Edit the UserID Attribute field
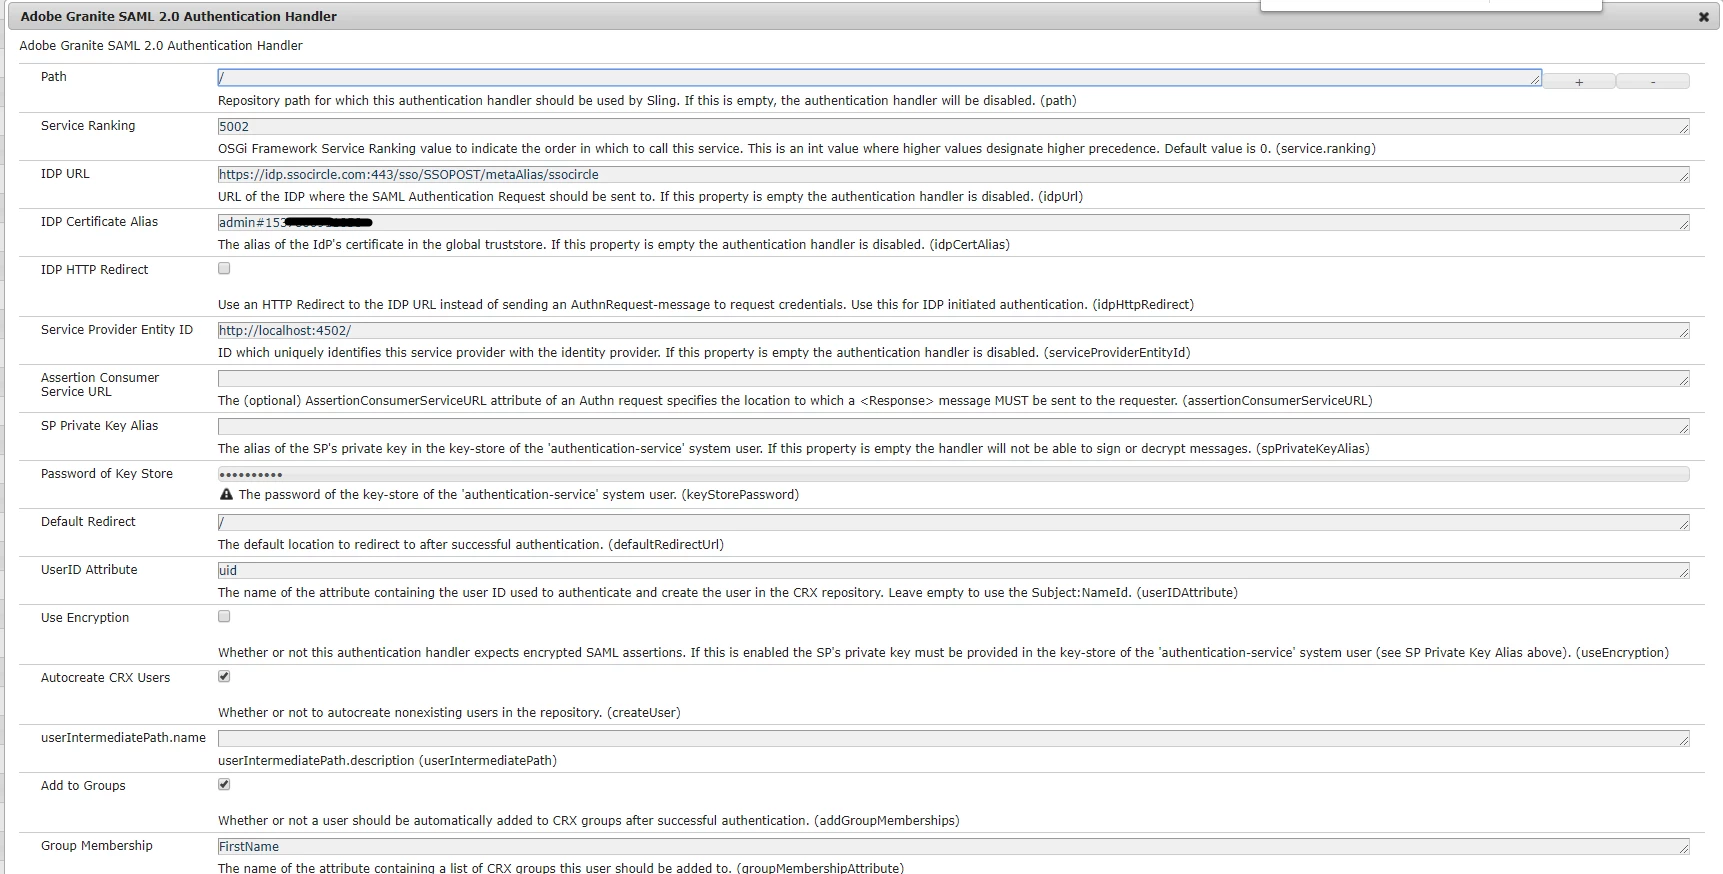This screenshot has width=1723, height=874. (954, 571)
